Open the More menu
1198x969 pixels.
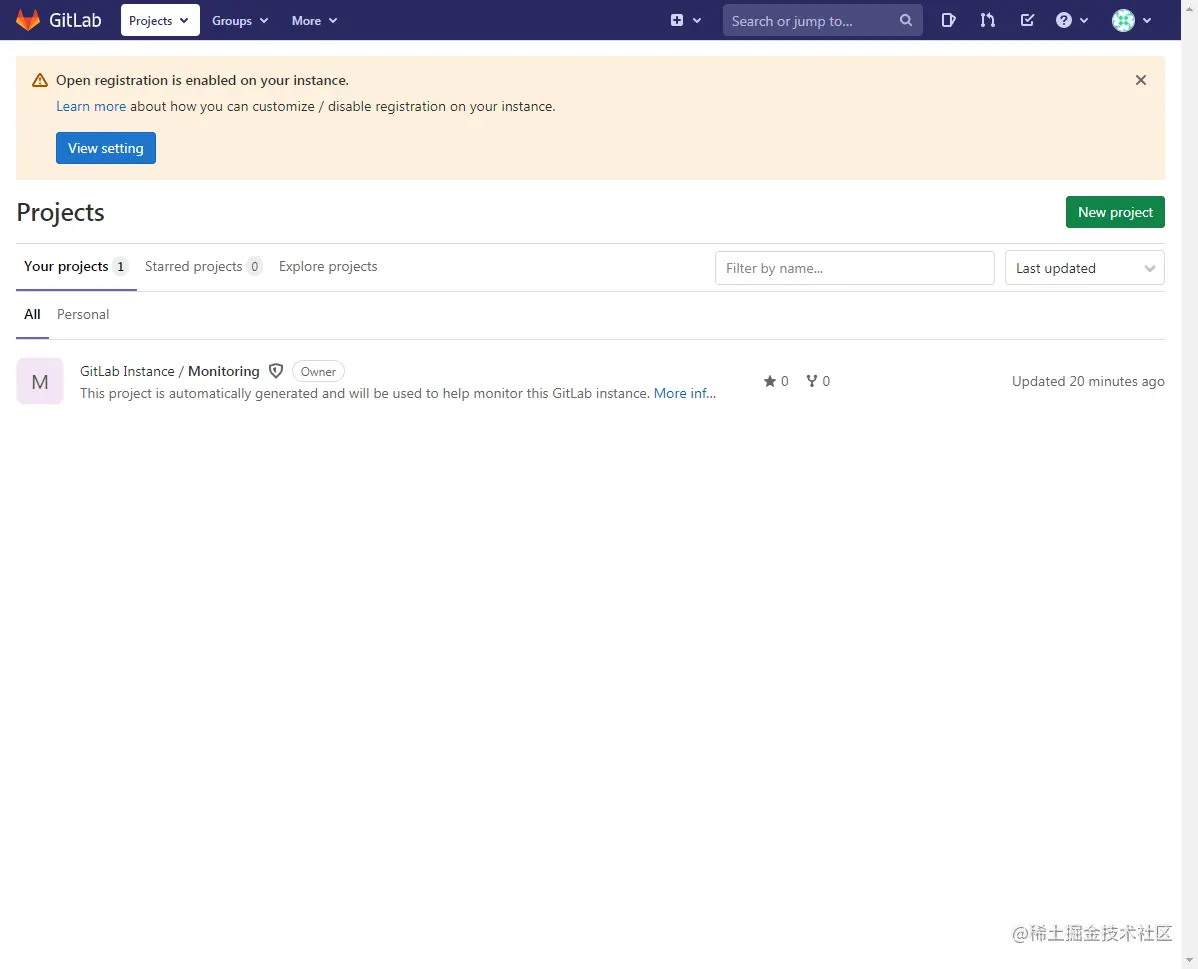point(314,21)
